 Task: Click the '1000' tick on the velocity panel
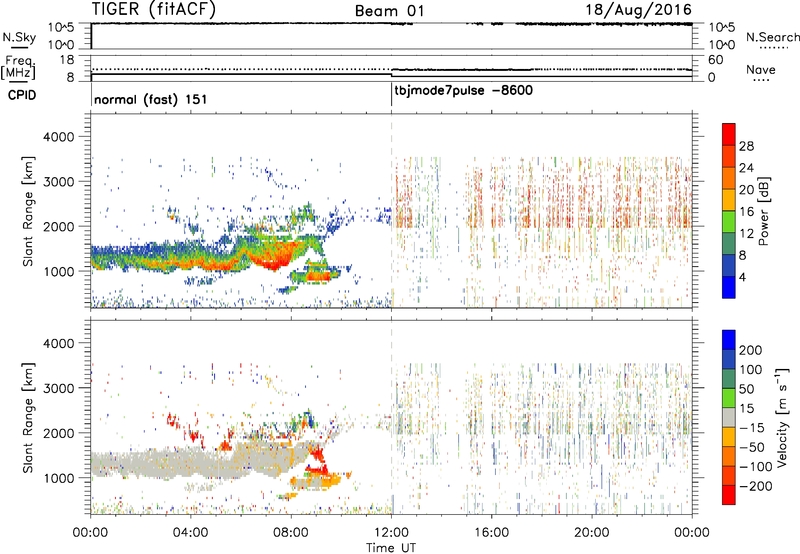click(58, 478)
